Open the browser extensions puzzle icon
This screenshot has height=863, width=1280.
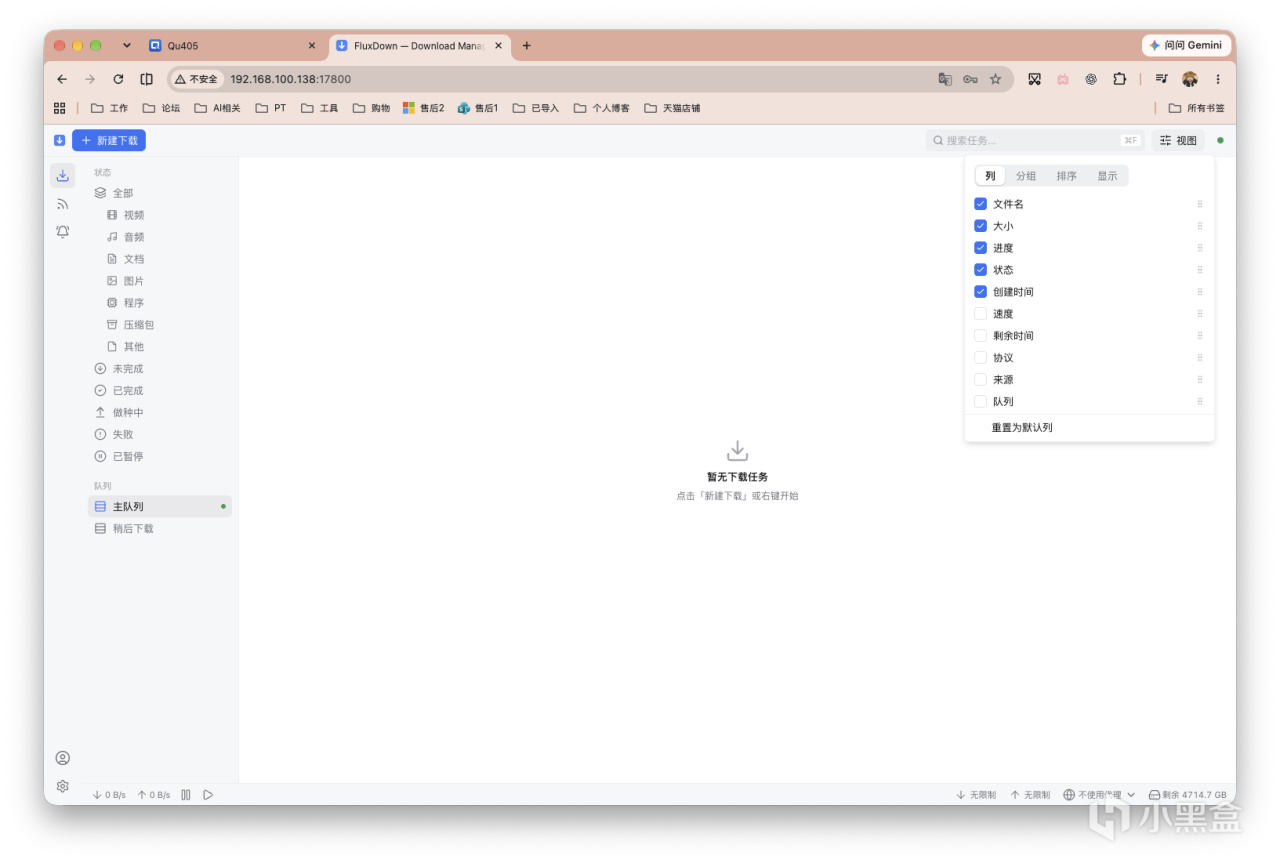[x=1119, y=79]
